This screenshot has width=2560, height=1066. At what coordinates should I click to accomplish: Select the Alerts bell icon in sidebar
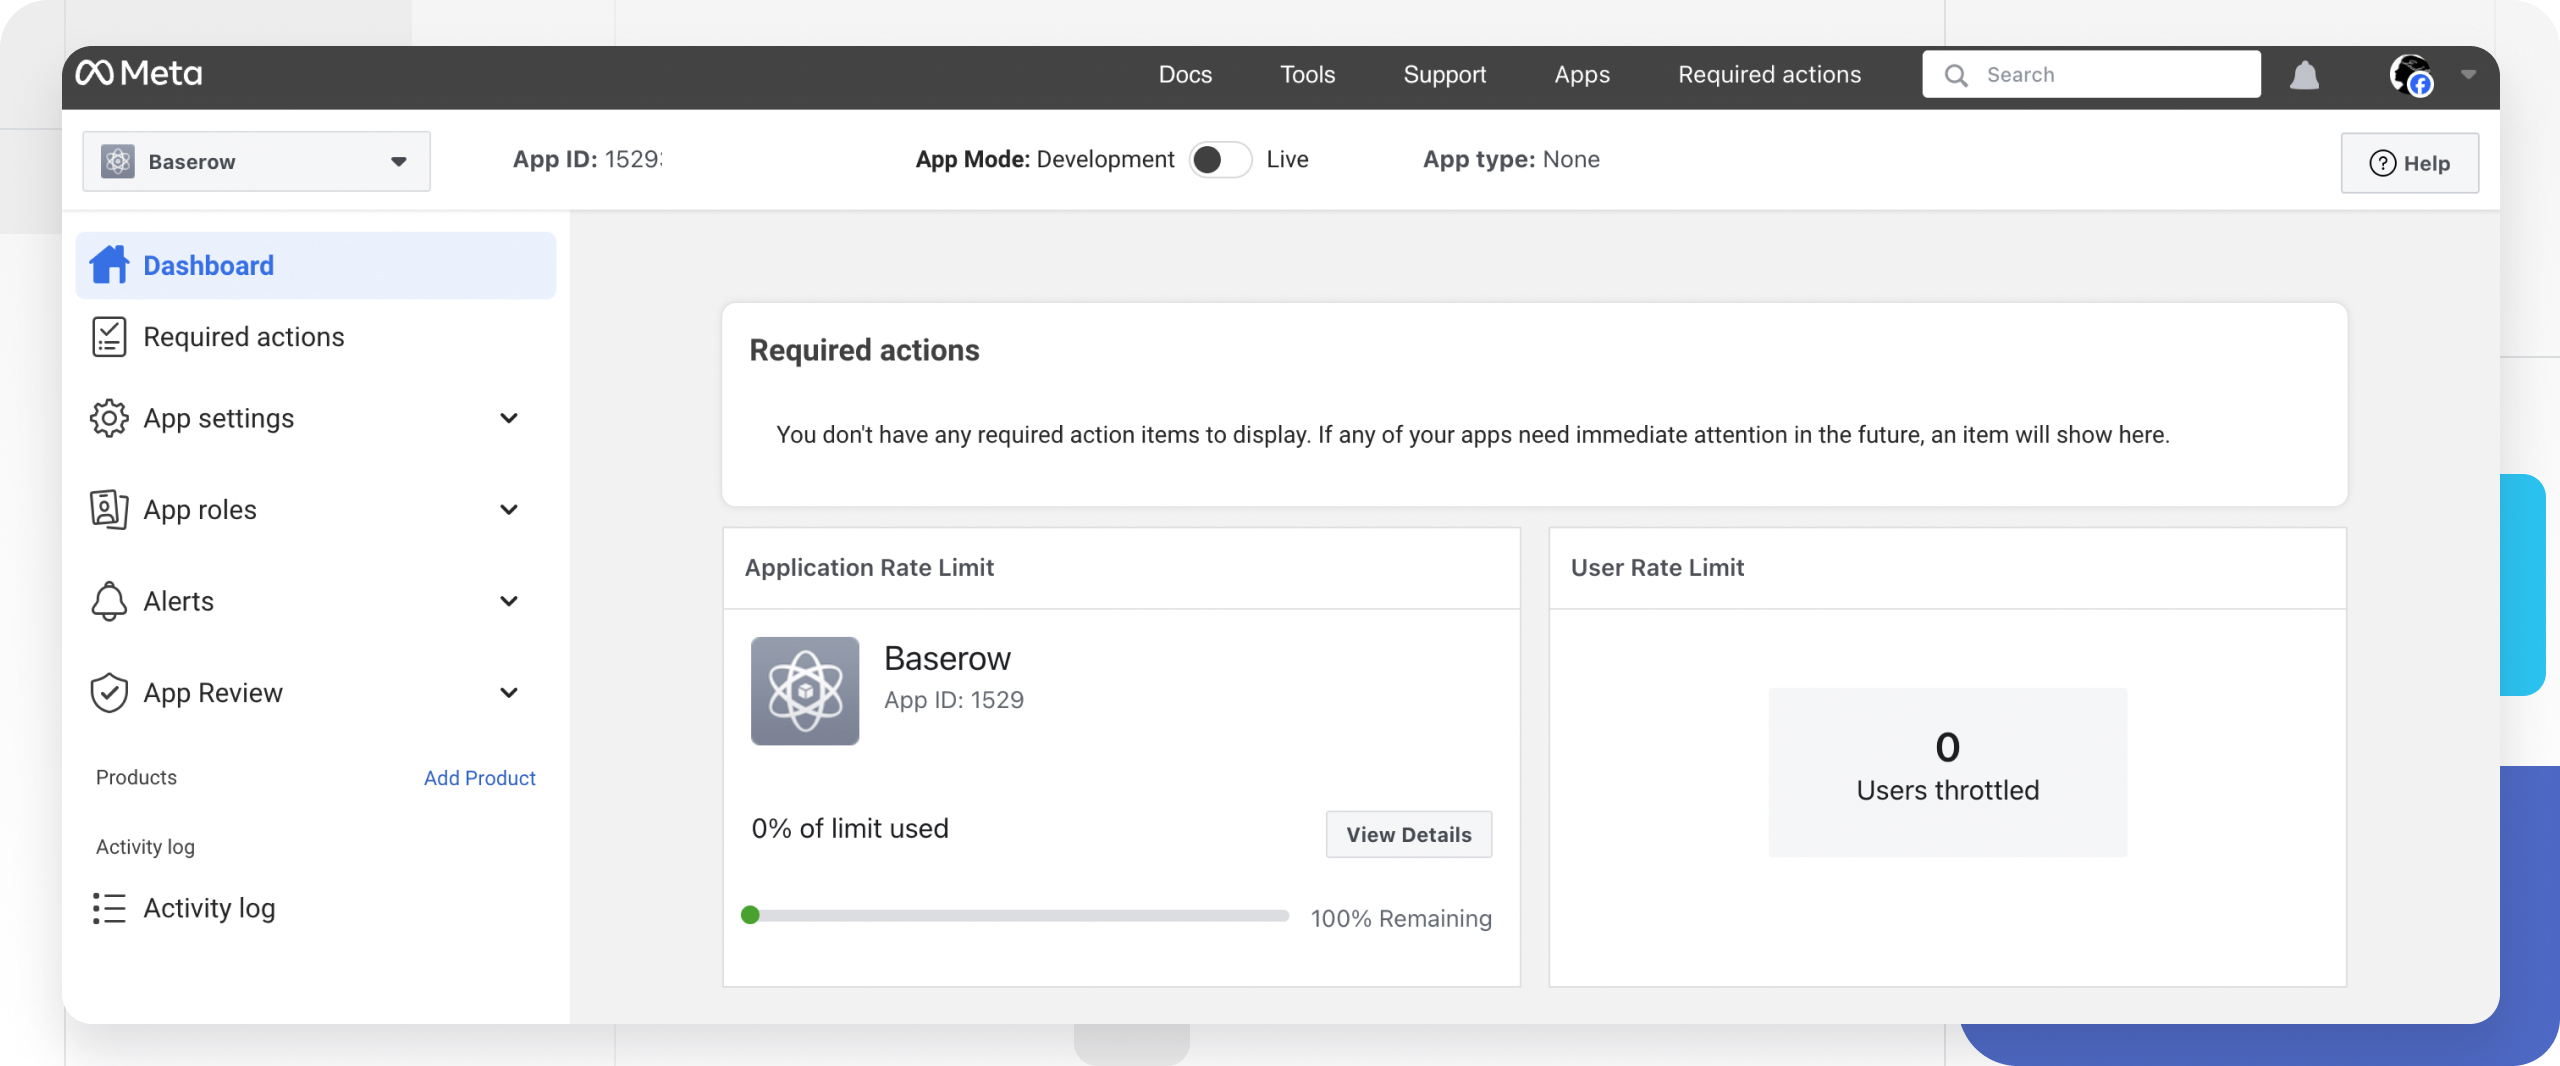click(110, 601)
